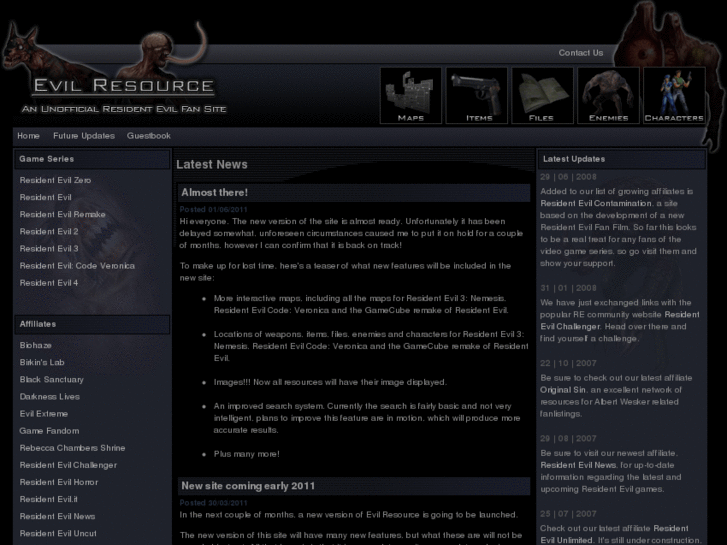Visit the Birkin's Lab affiliate

tap(42, 362)
